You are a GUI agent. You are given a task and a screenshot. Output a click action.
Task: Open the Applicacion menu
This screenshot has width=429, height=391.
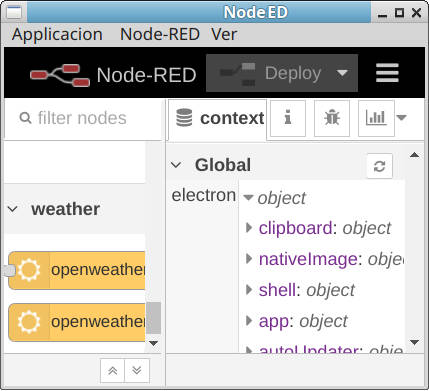click(57, 34)
